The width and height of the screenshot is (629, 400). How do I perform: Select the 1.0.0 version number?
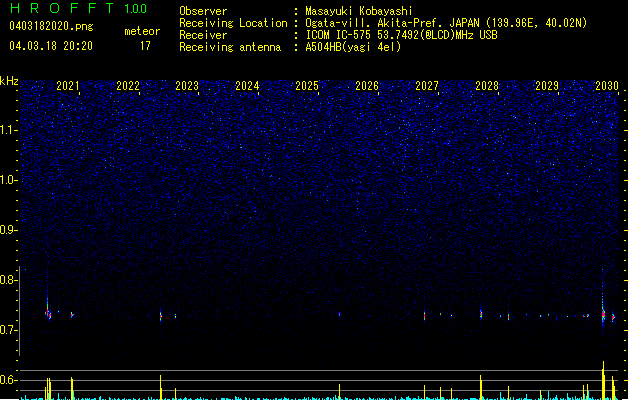[x=136, y=9]
